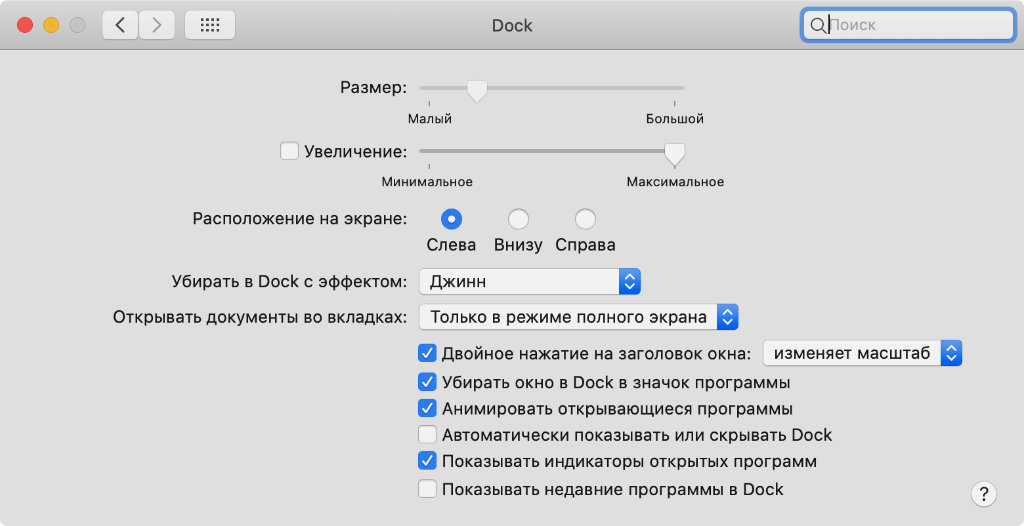Click the Поиск search field
Screen dimensions: 1024x526
(915, 25)
